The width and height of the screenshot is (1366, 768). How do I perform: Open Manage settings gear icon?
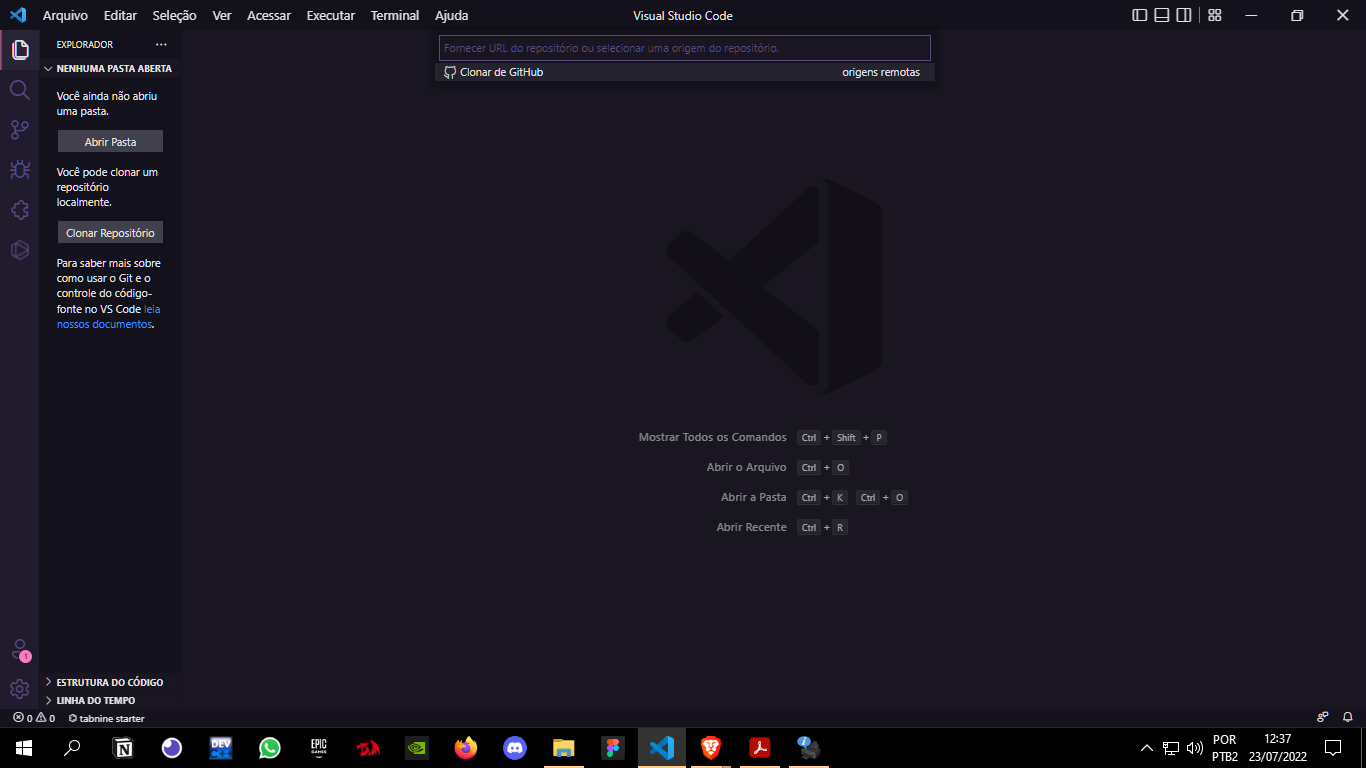pyautogui.click(x=19, y=689)
